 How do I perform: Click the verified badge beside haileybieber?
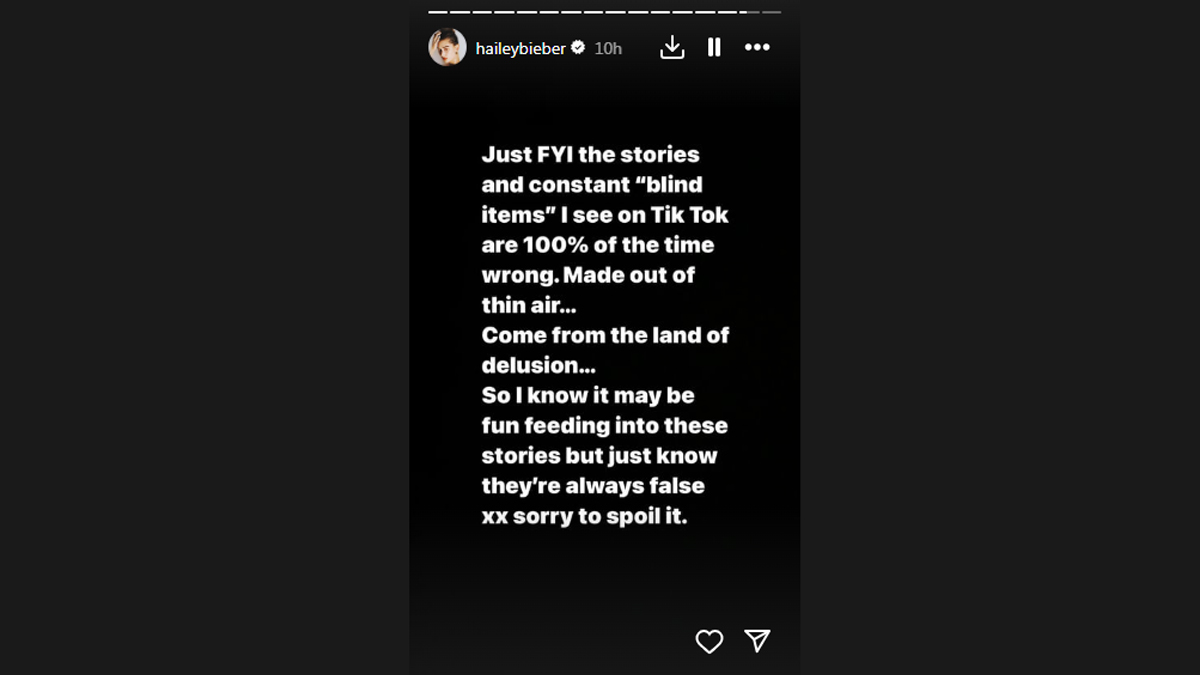578,47
